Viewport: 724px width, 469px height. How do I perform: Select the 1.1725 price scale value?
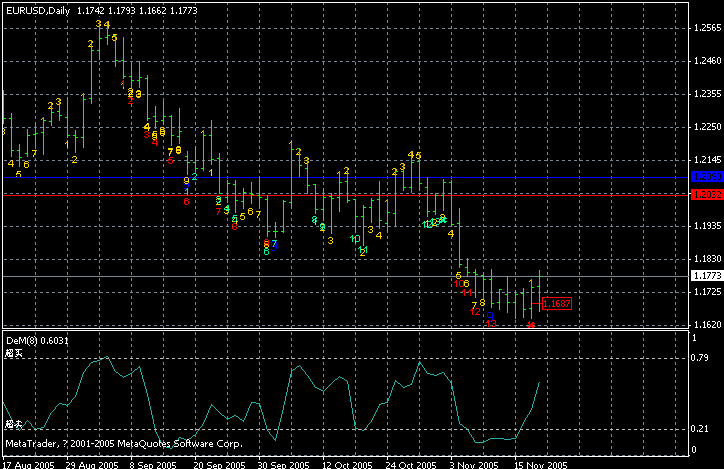click(707, 292)
